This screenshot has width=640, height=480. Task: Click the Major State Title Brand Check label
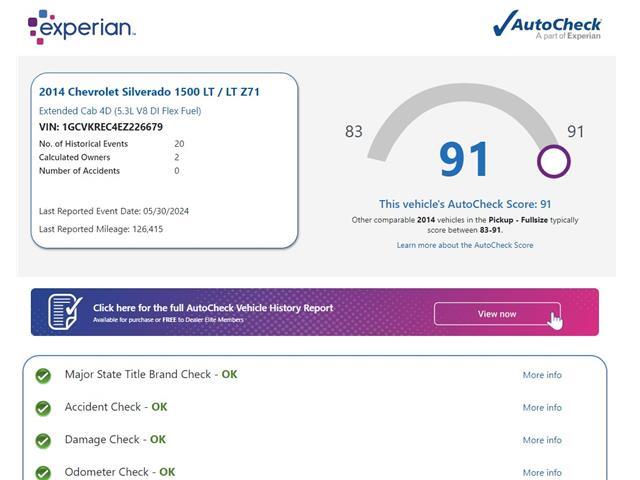point(151,374)
